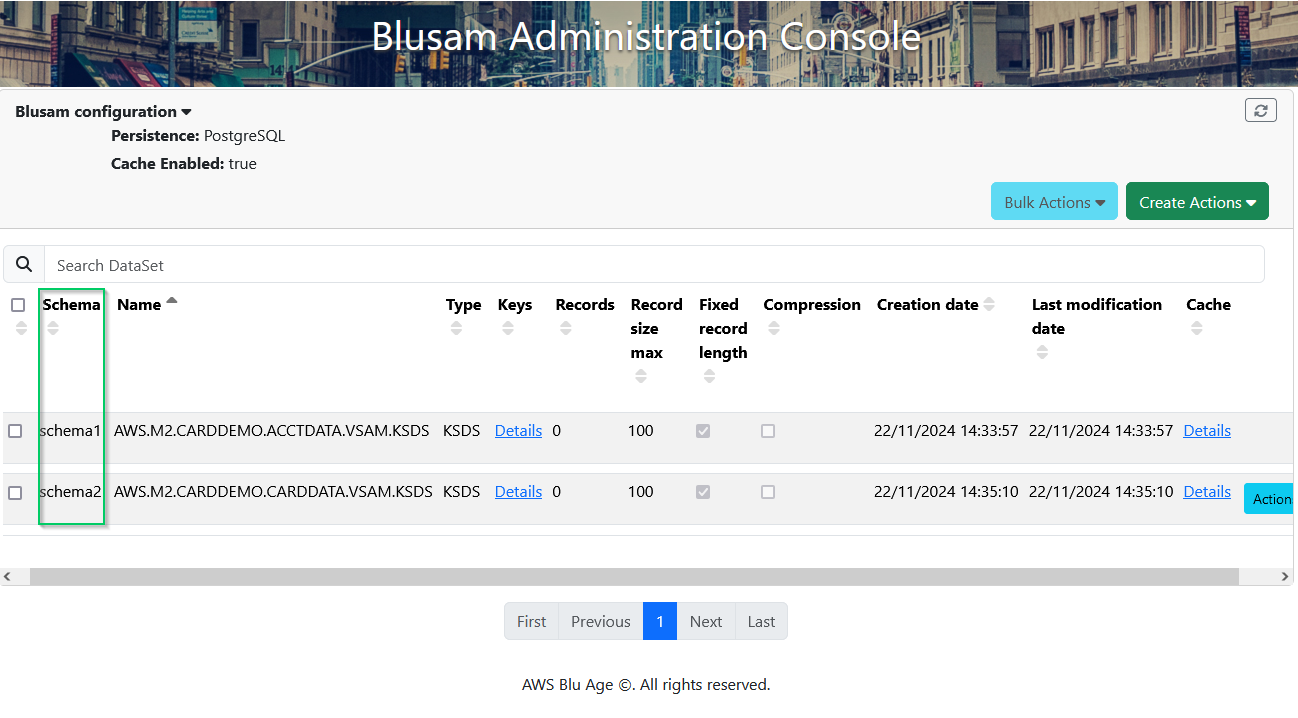The image size is (1298, 718).
Task: Click the search magnifier icon
Action: 24,264
